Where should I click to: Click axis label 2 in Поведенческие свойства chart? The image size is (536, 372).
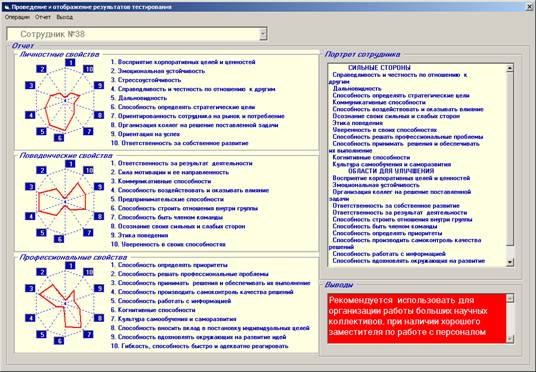click(x=41, y=170)
